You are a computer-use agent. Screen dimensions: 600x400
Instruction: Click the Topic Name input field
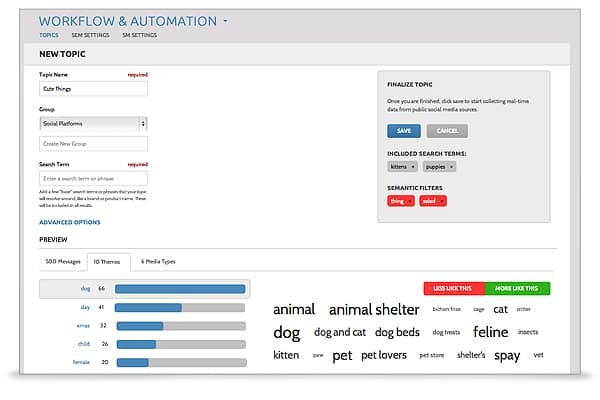pos(93,88)
